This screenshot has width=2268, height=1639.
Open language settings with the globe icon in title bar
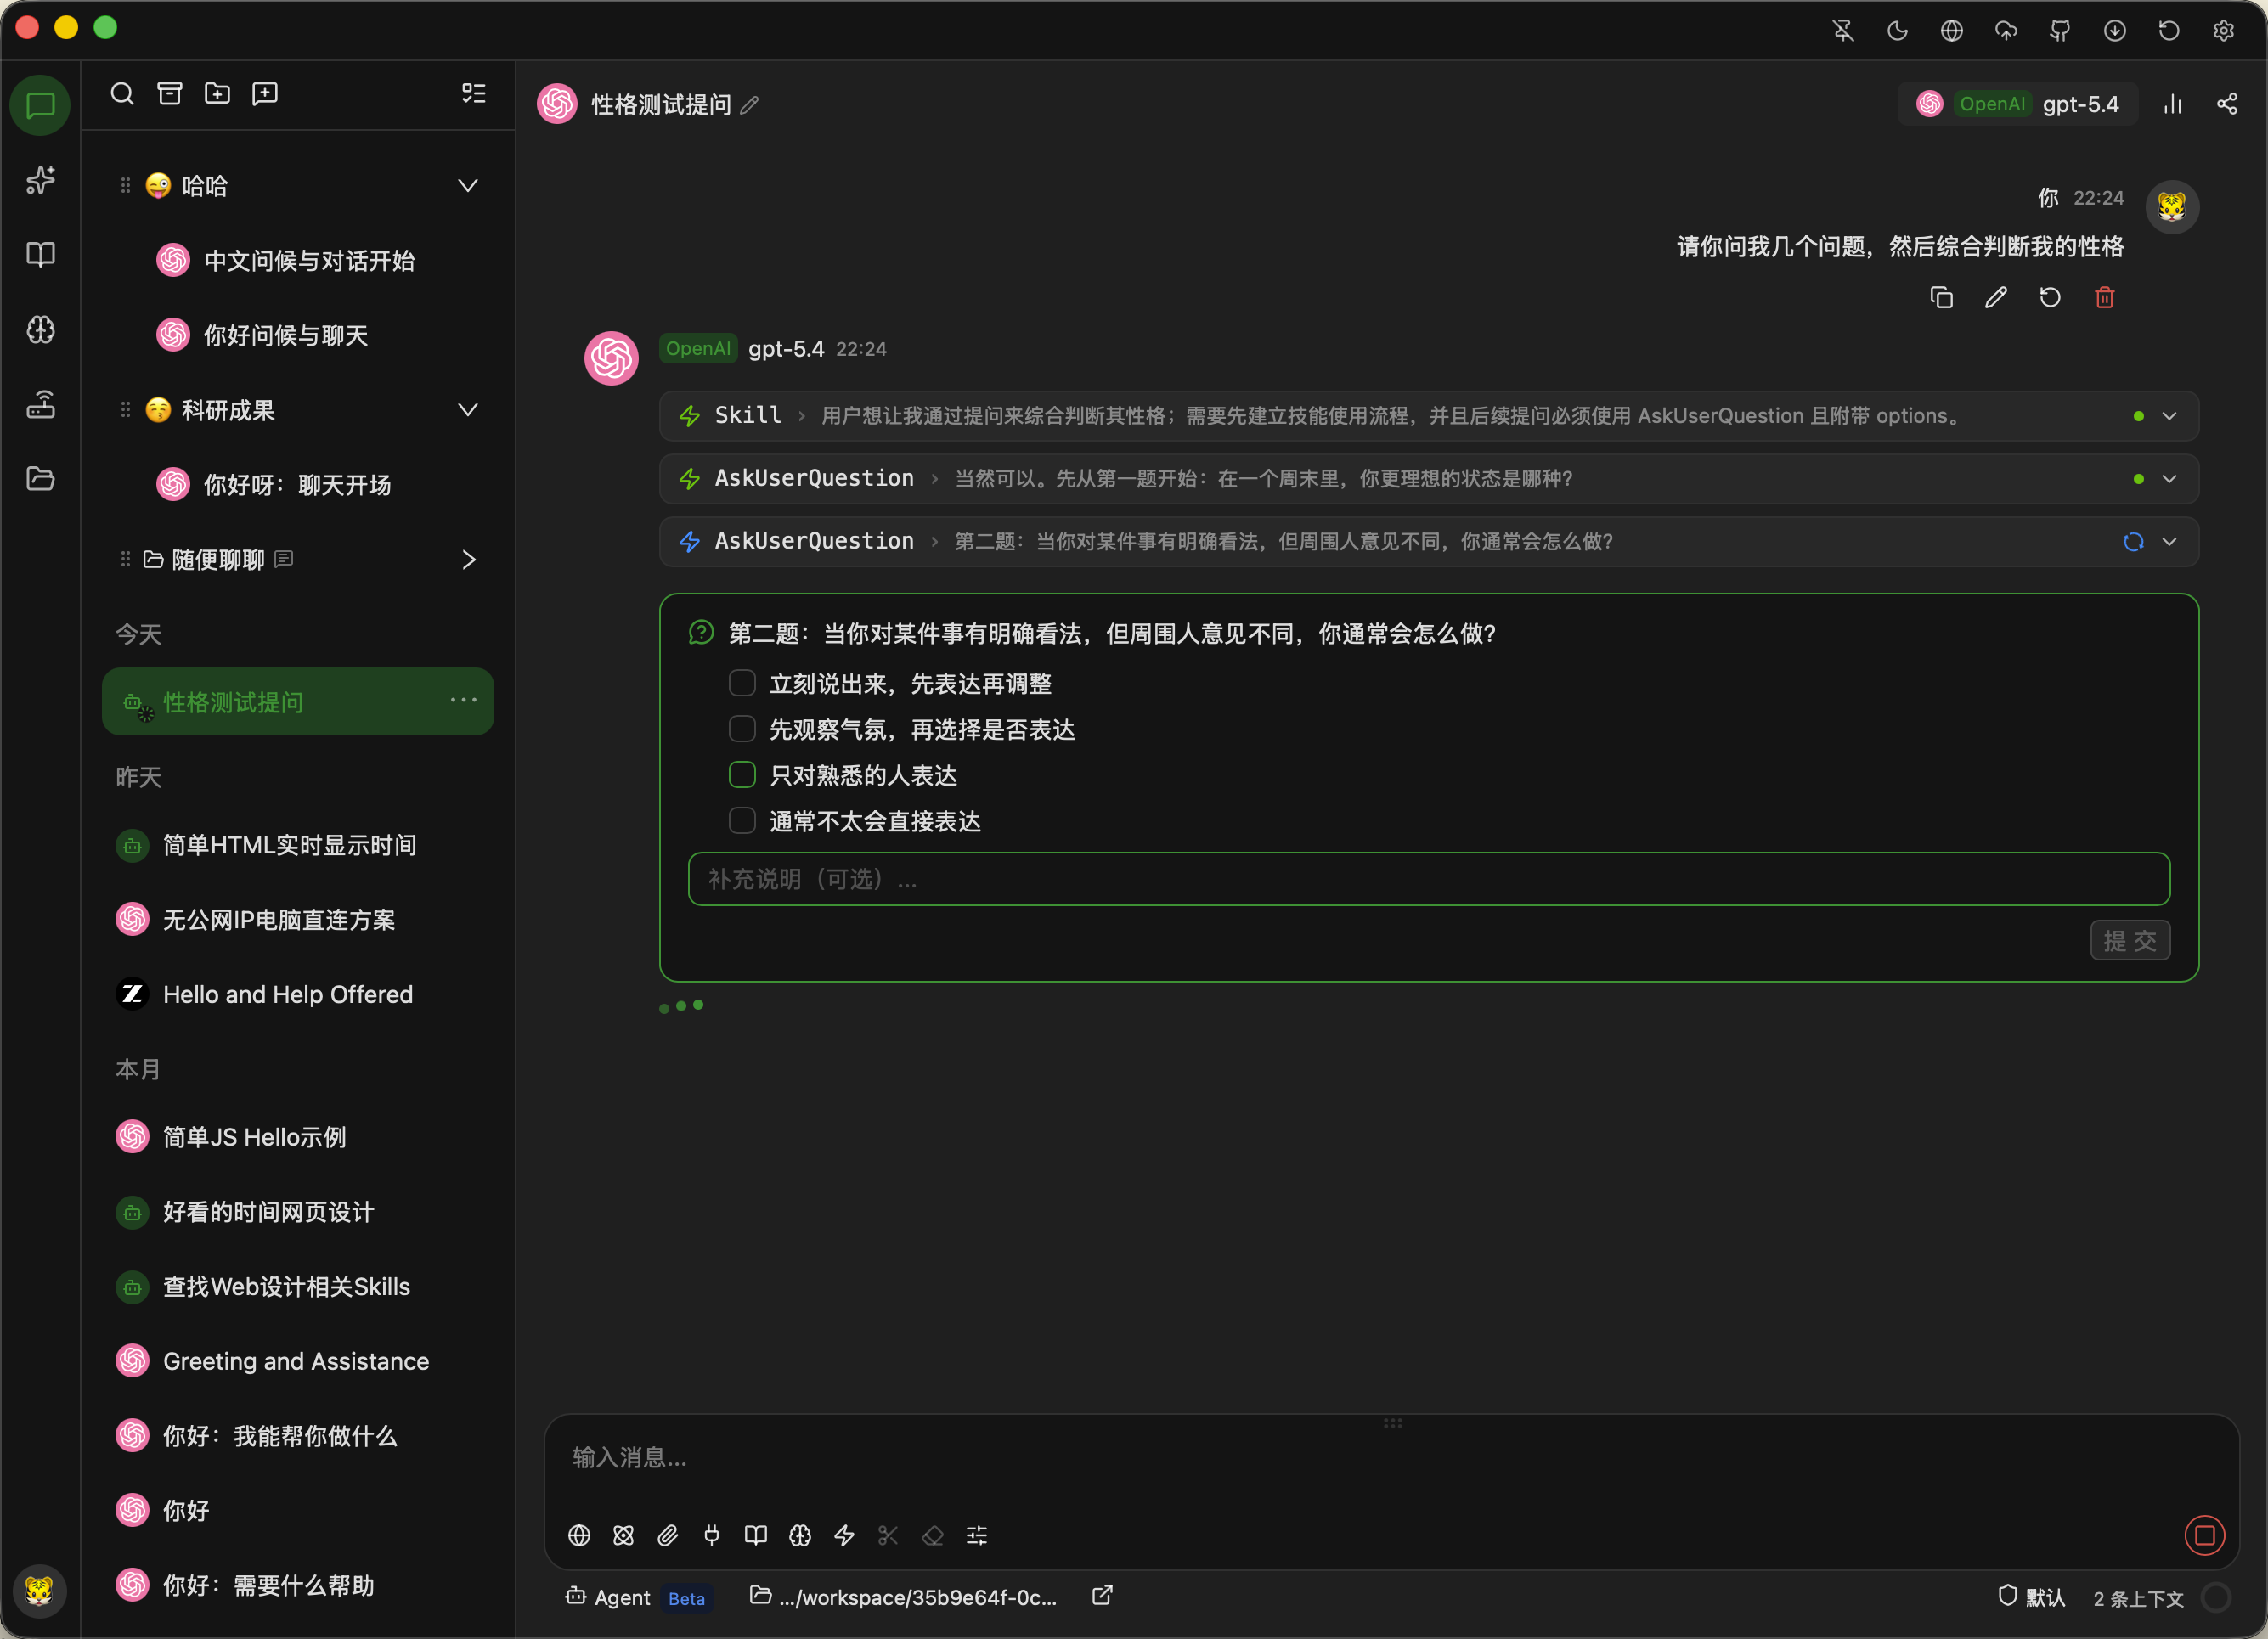pos(1951,31)
